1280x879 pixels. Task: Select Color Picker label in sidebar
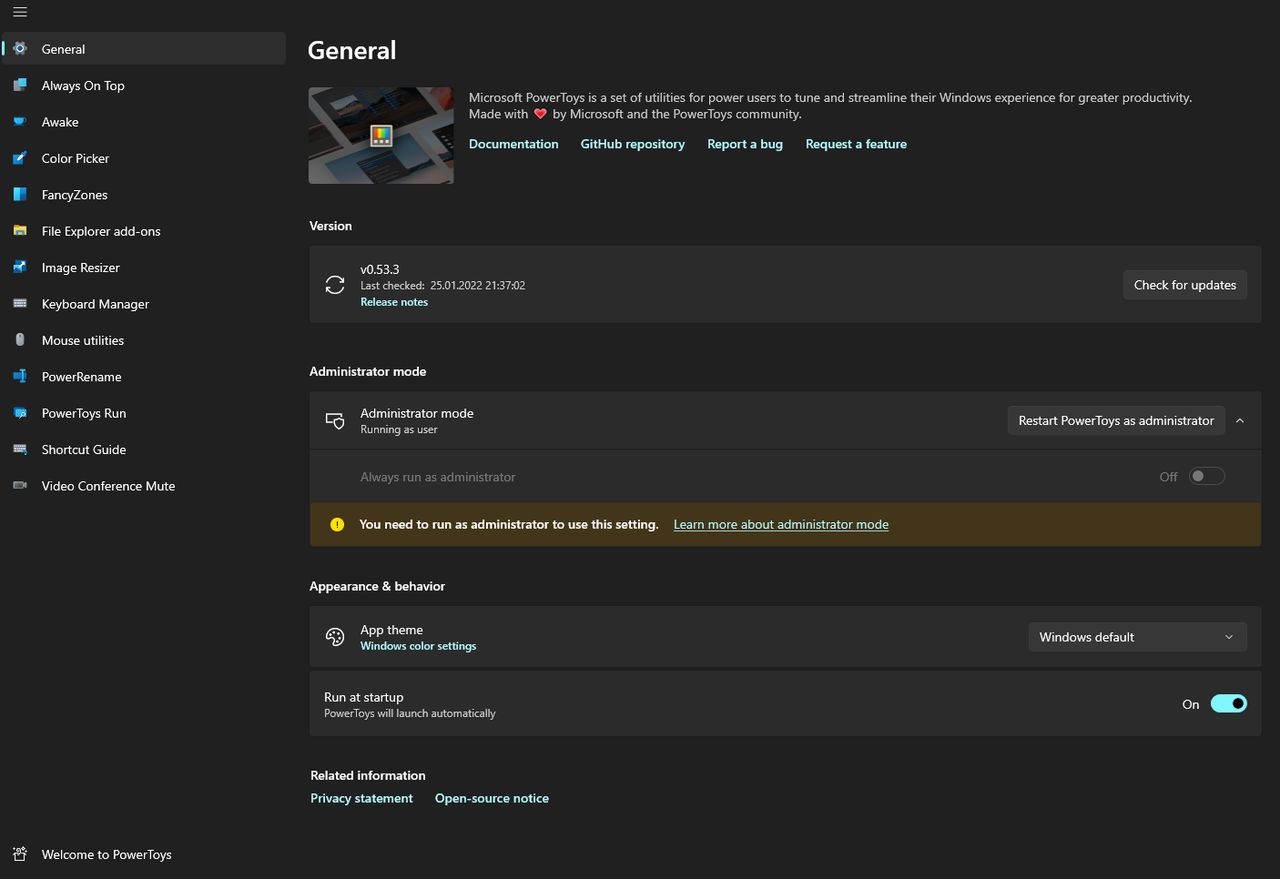tap(75, 158)
